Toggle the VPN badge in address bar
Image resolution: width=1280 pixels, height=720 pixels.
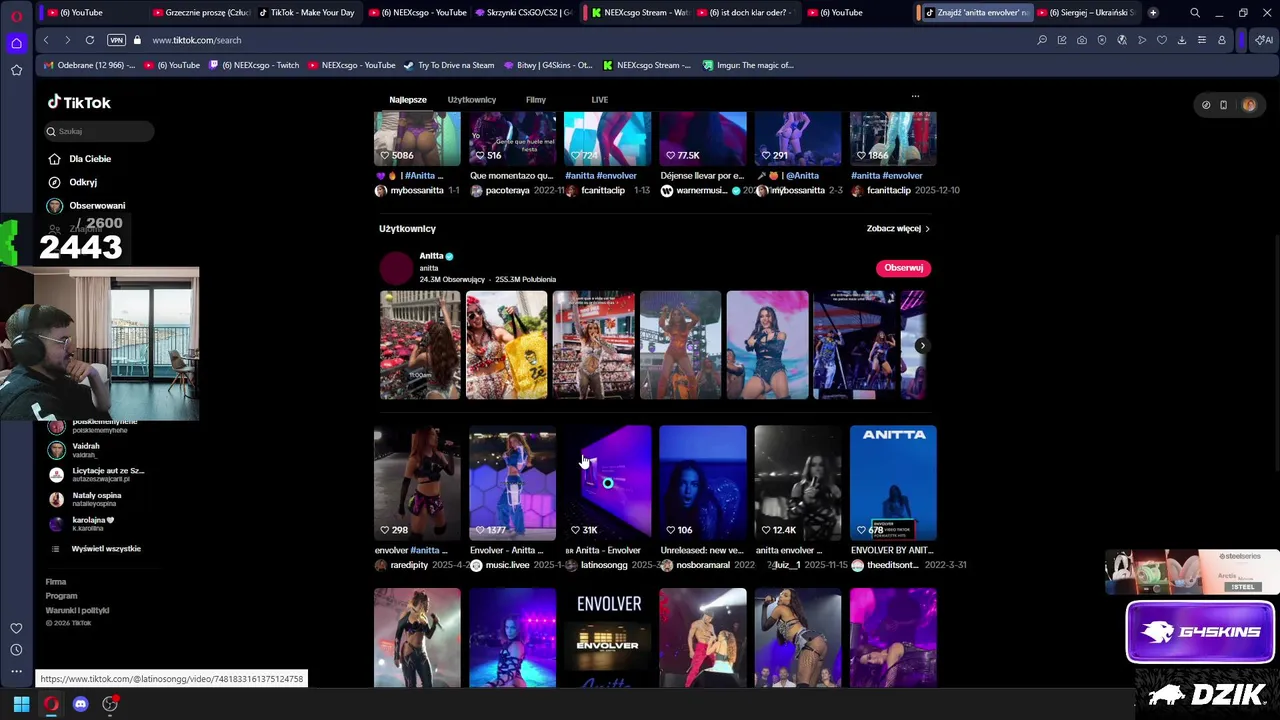[x=116, y=40]
